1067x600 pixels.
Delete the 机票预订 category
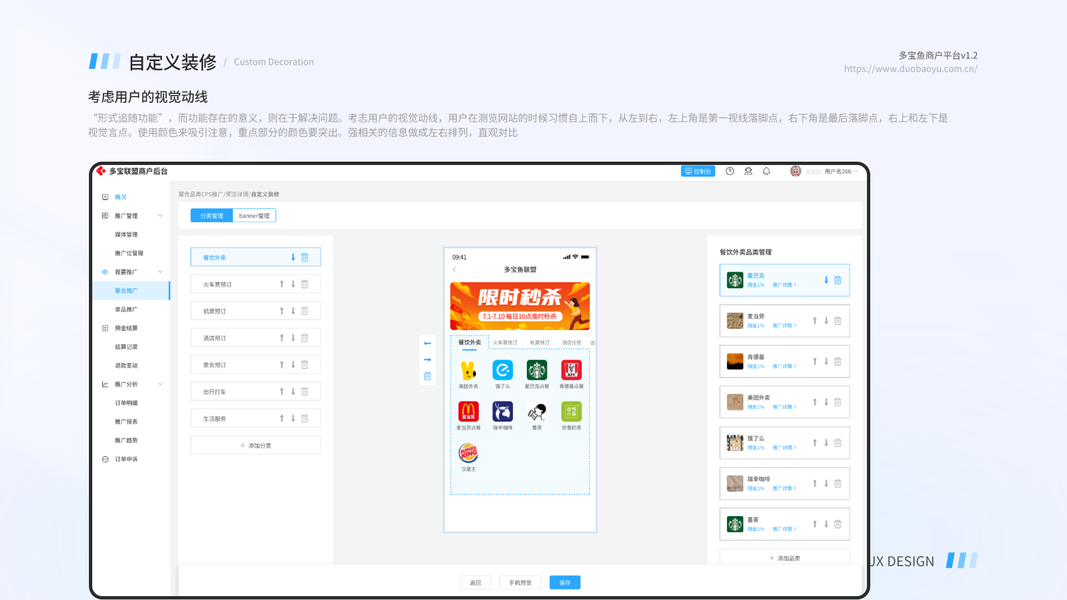pyautogui.click(x=305, y=311)
